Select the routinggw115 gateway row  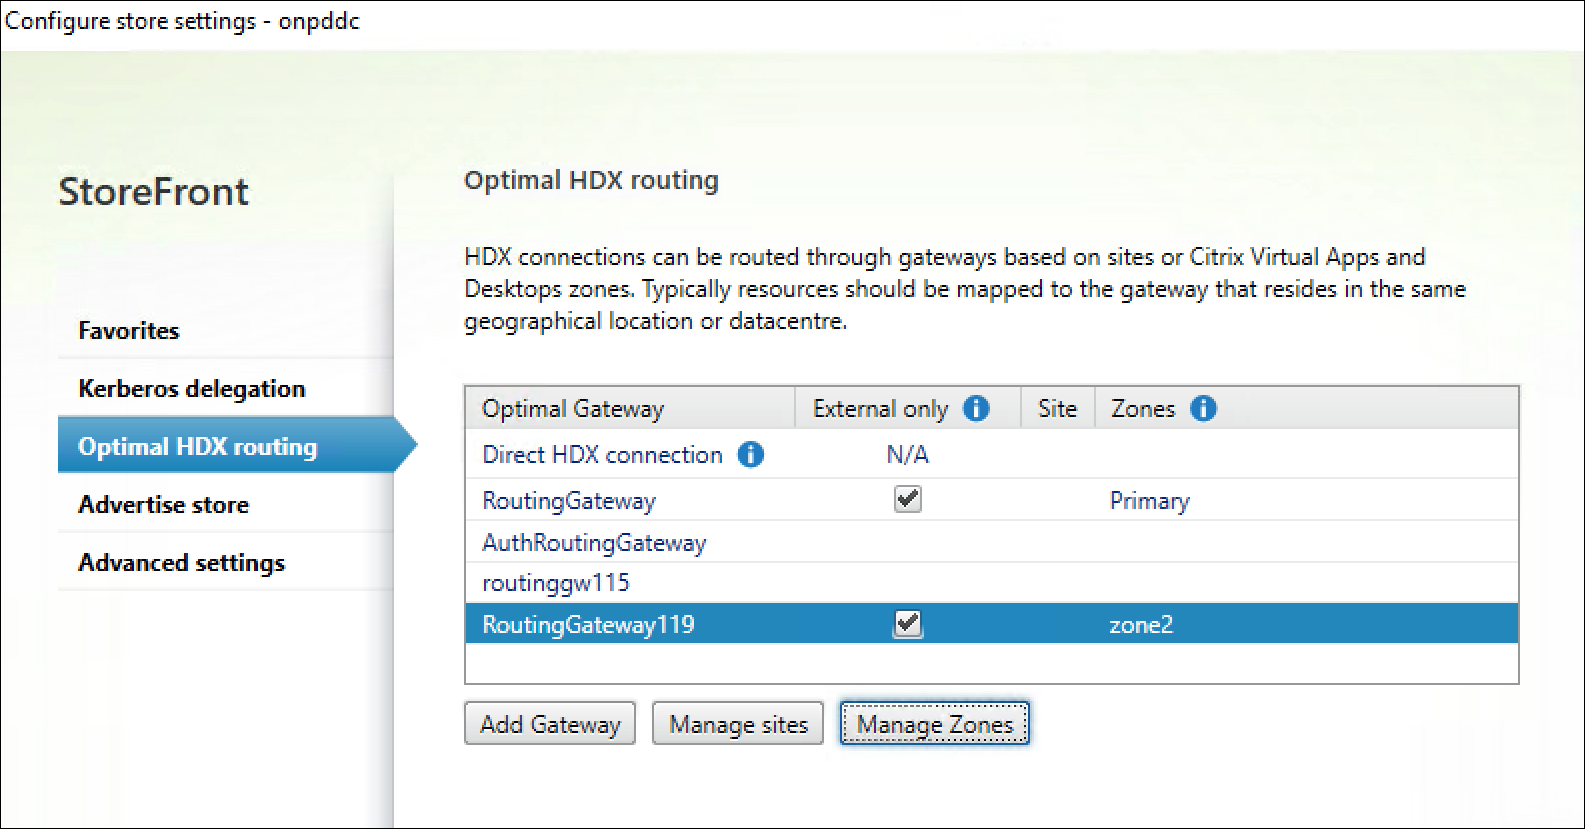pos(556,583)
